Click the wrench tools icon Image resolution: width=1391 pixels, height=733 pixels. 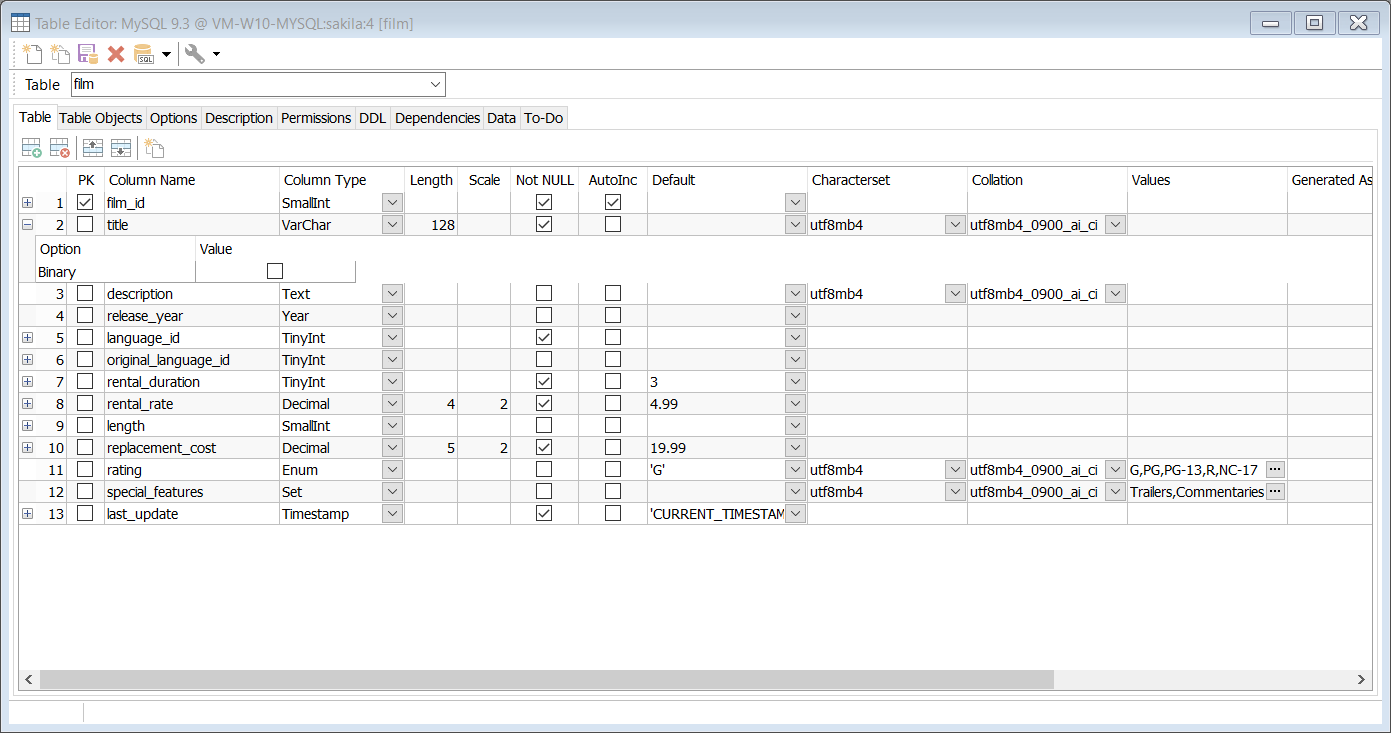tap(195, 54)
